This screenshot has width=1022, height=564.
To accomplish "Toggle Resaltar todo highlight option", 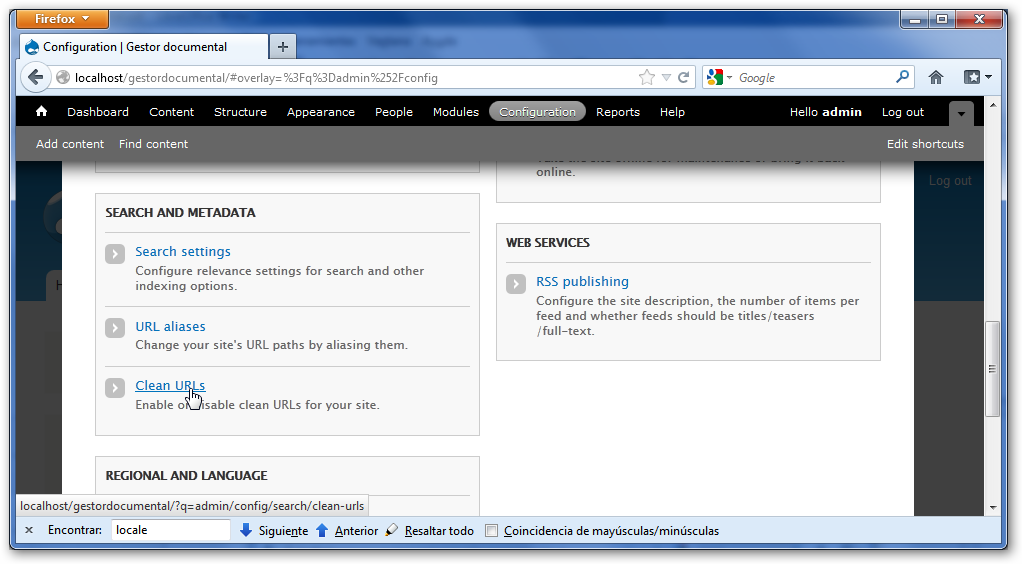I will click(x=430, y=531).
